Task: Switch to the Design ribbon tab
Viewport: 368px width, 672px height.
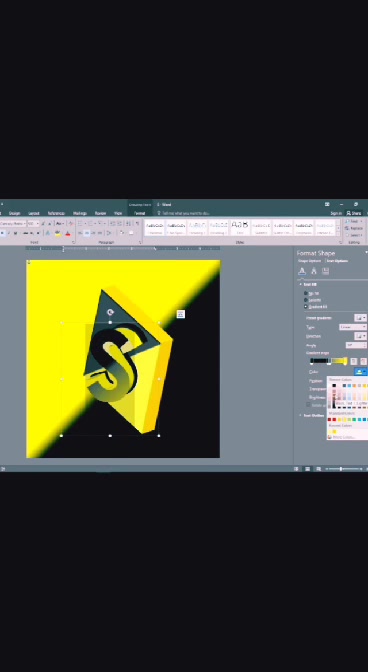Action: [x=14, y=213]
